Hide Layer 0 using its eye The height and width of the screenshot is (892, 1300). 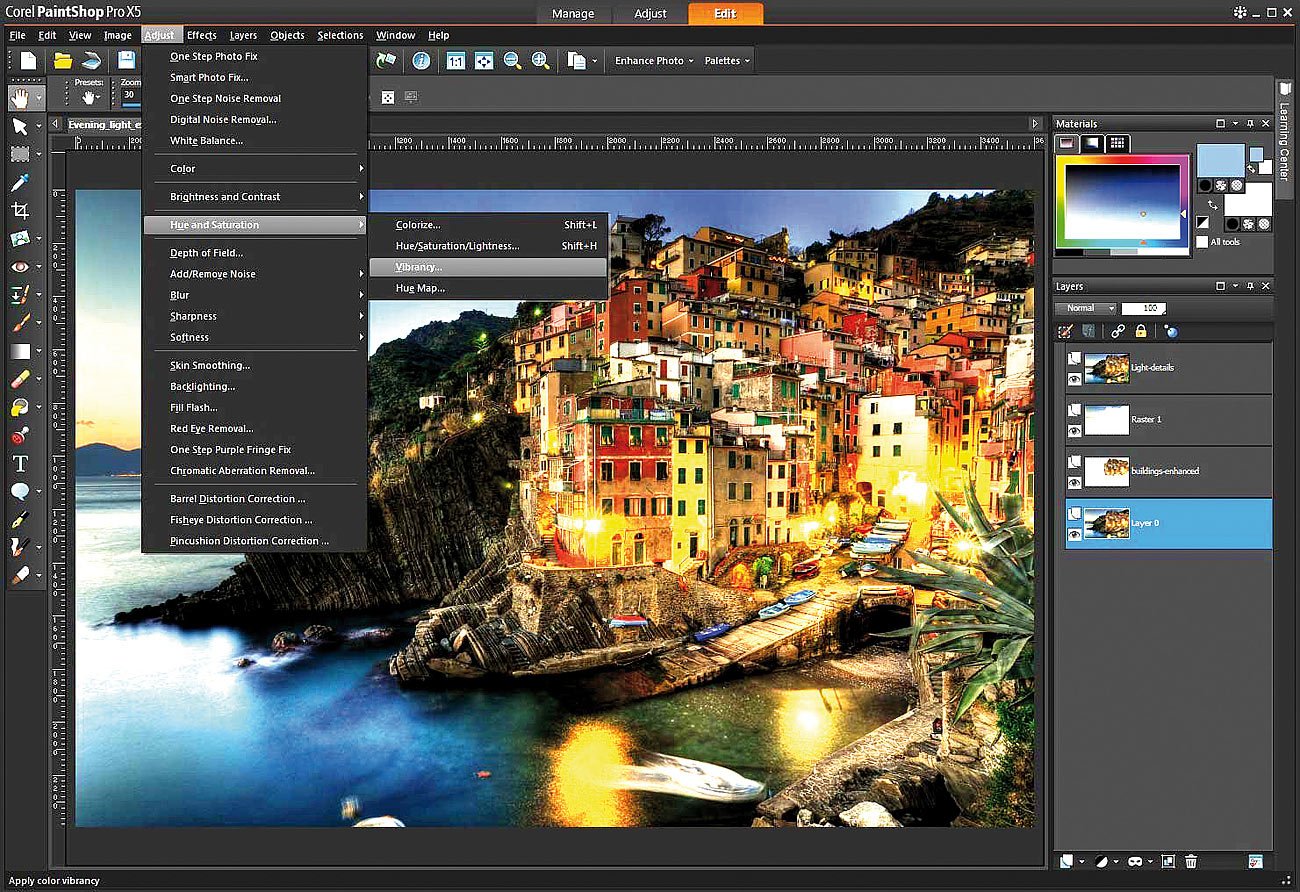pos(1075,535)
